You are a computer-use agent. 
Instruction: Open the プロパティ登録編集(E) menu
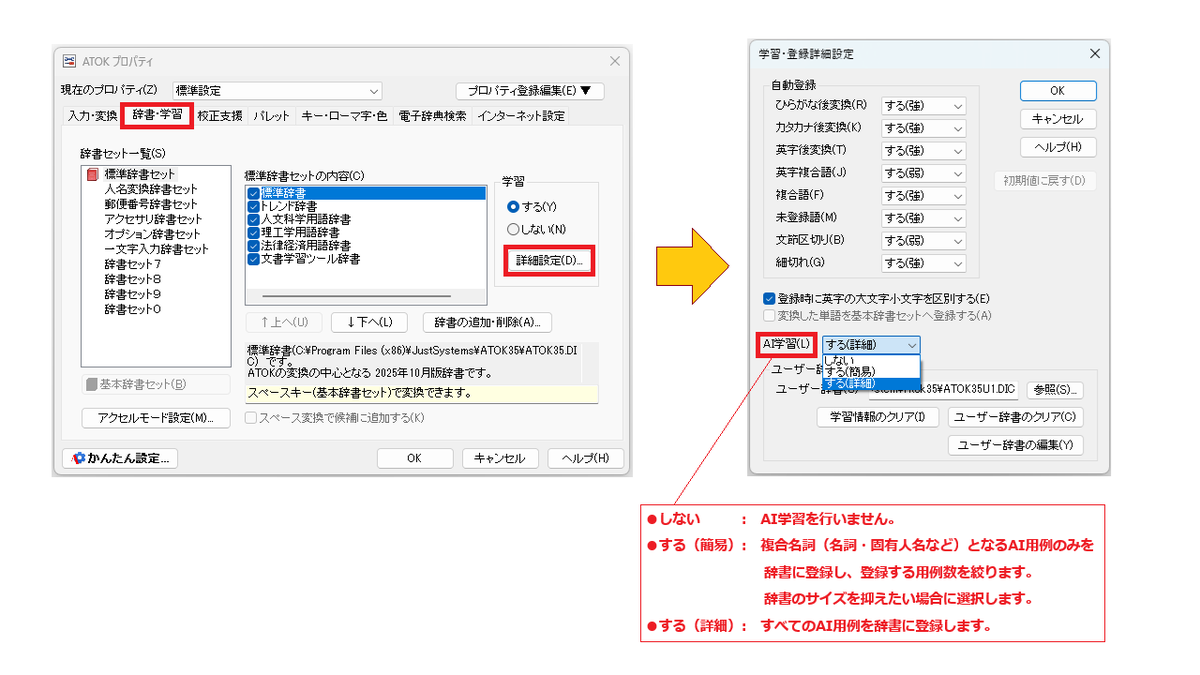point(528,89)
